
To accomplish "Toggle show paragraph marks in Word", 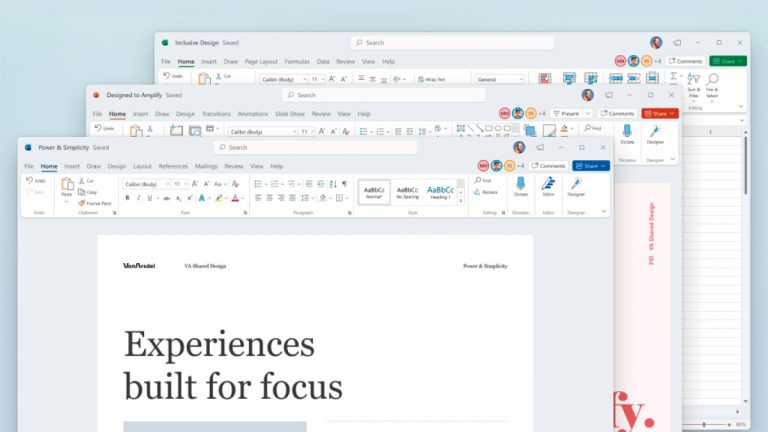I will click(344, 184).
